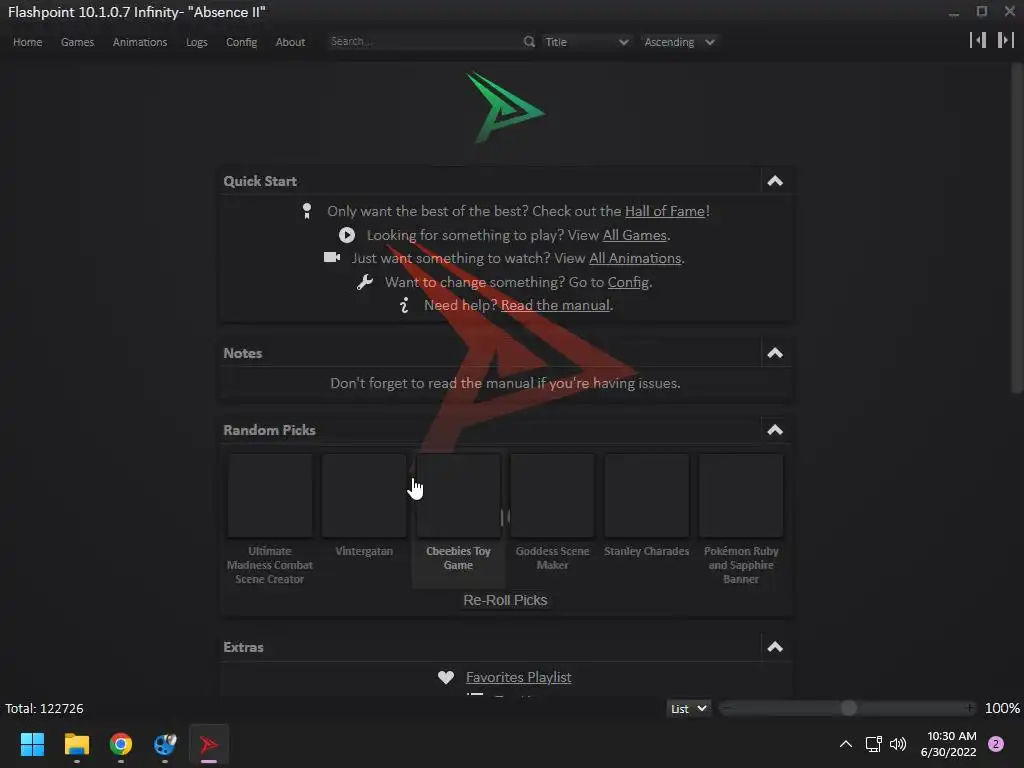The width and height of the screenshot is (1024, 768).
Task: Select the Cbeebies Toy Game pick
Action: point(458,520)
